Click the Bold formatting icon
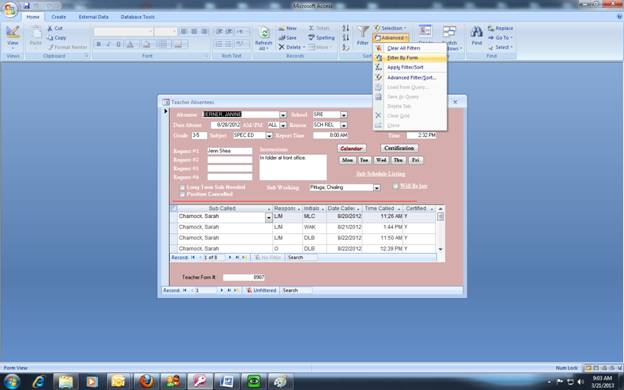624x390 pixels. click(x=99, y=44)
